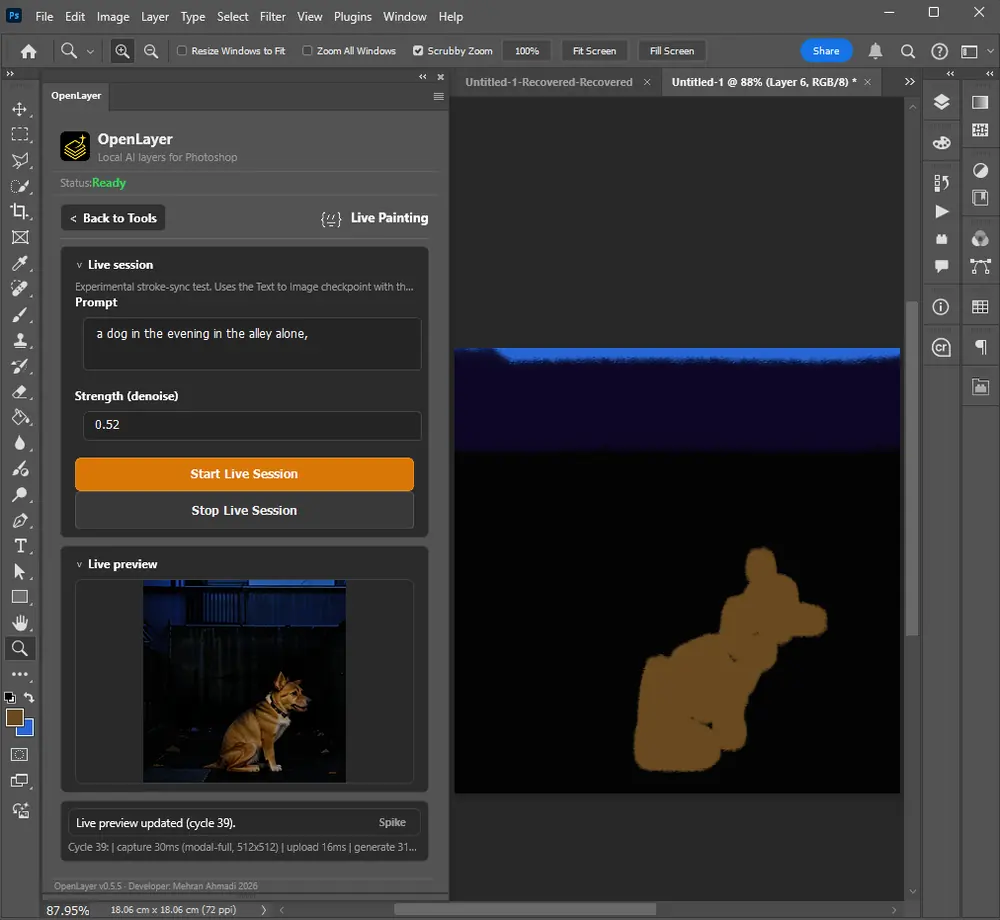Viewport: 1000px width, 920px height.
Task: Enable Resize Windows to Fit
Action: [182, 50]
